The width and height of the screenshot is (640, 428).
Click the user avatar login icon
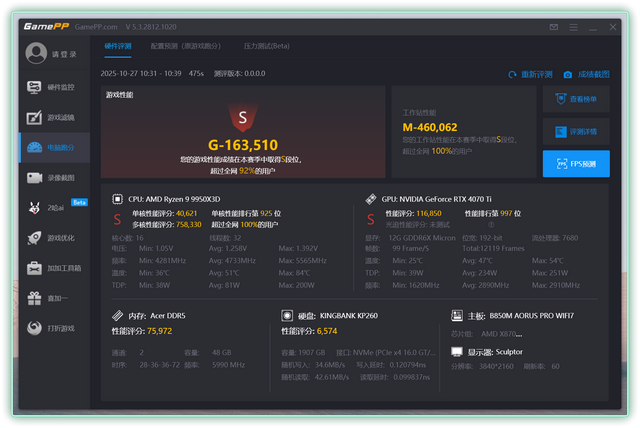coord(36,53)
